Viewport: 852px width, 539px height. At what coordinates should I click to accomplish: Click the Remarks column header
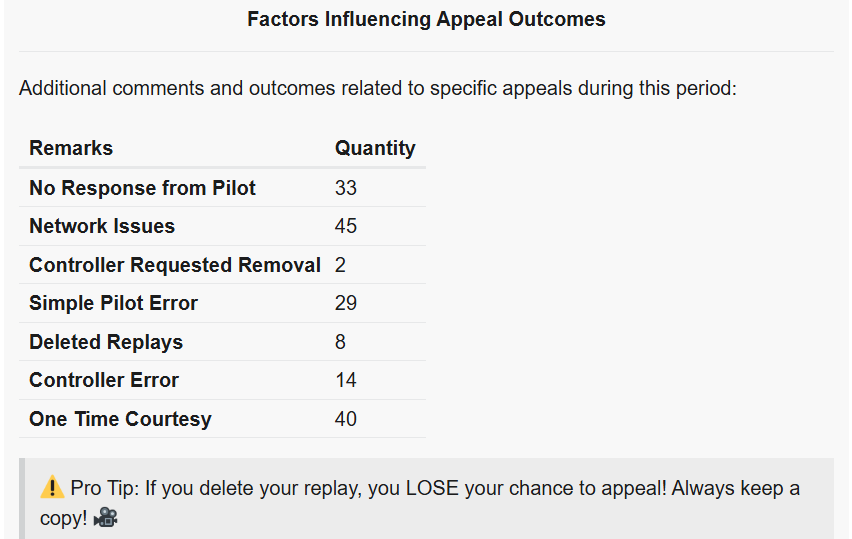71,148
